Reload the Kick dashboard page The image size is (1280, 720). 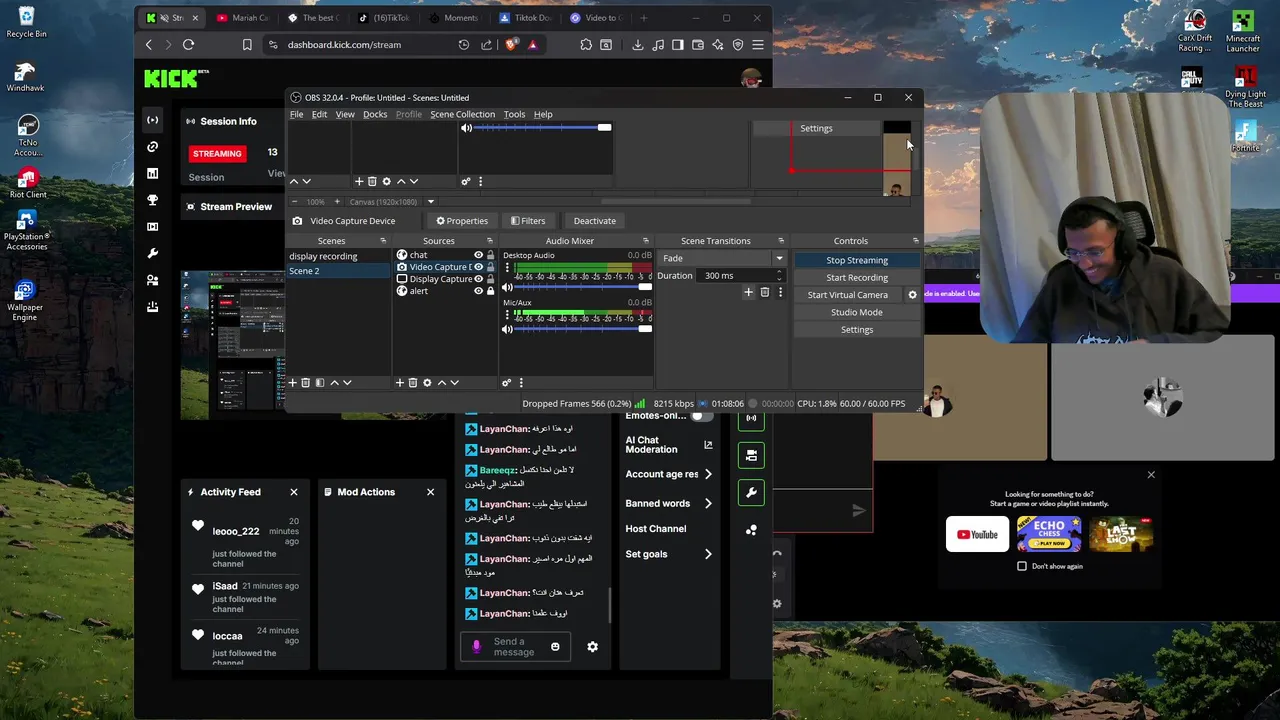pyautogui.click(x=188, y=44)
